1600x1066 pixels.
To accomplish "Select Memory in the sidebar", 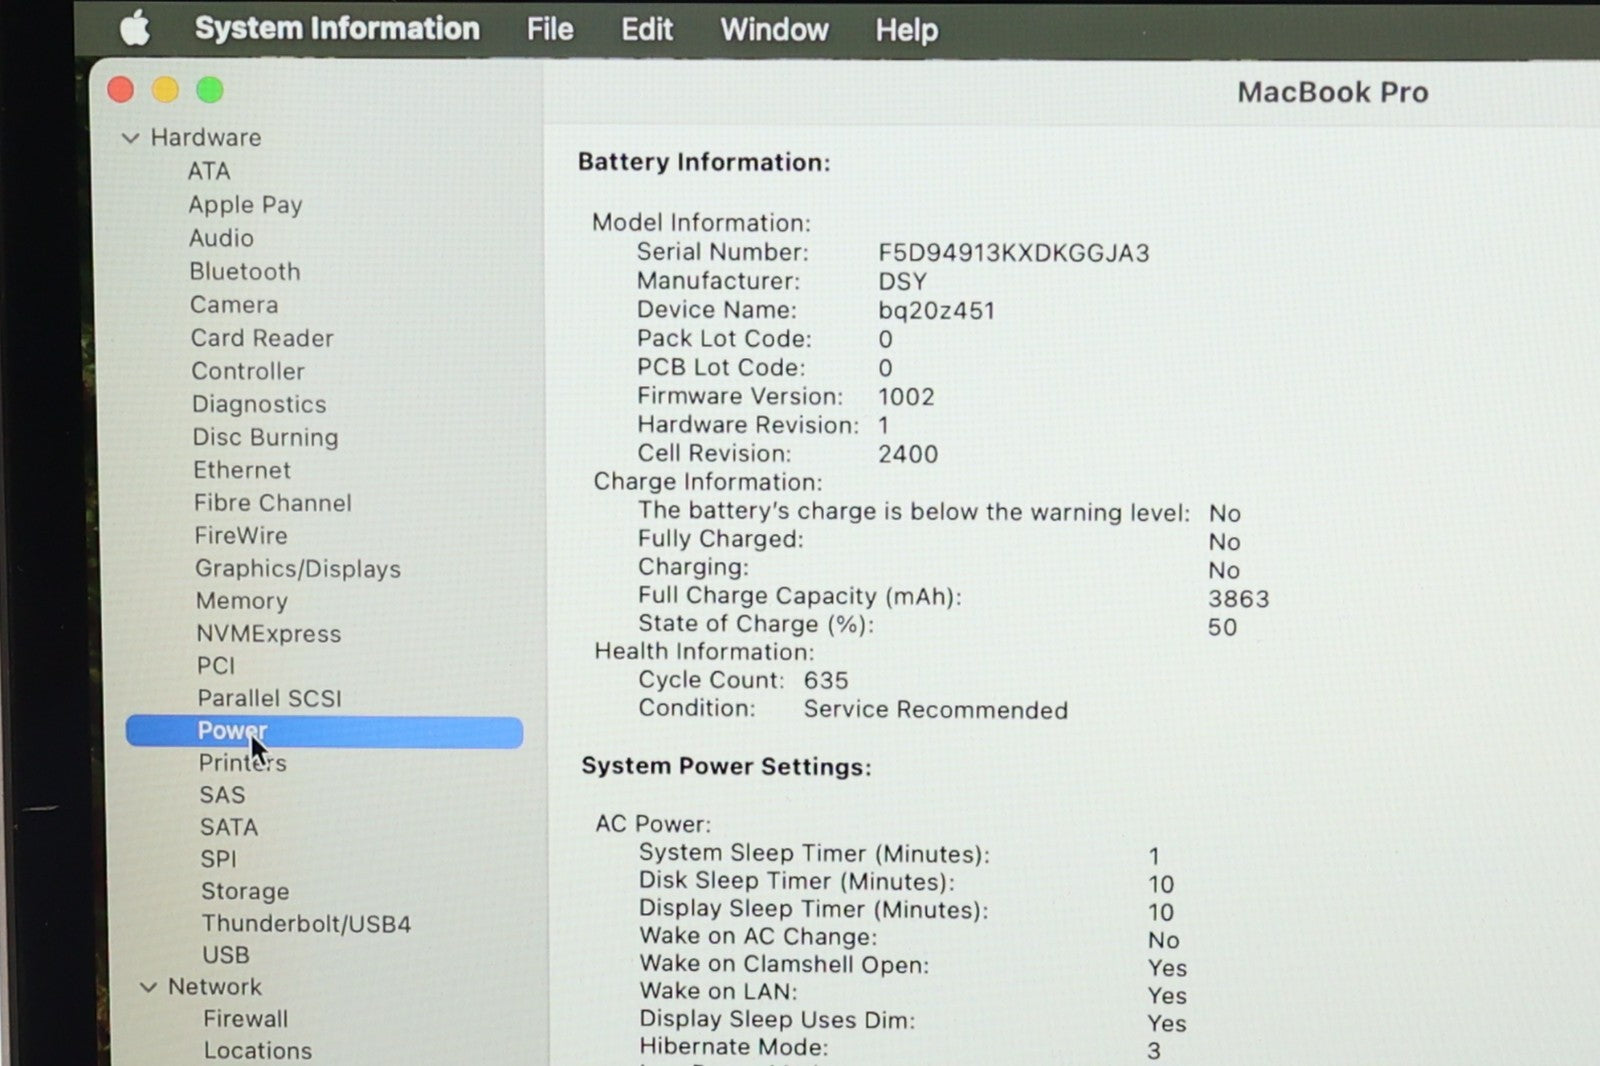I will (242, 601).
